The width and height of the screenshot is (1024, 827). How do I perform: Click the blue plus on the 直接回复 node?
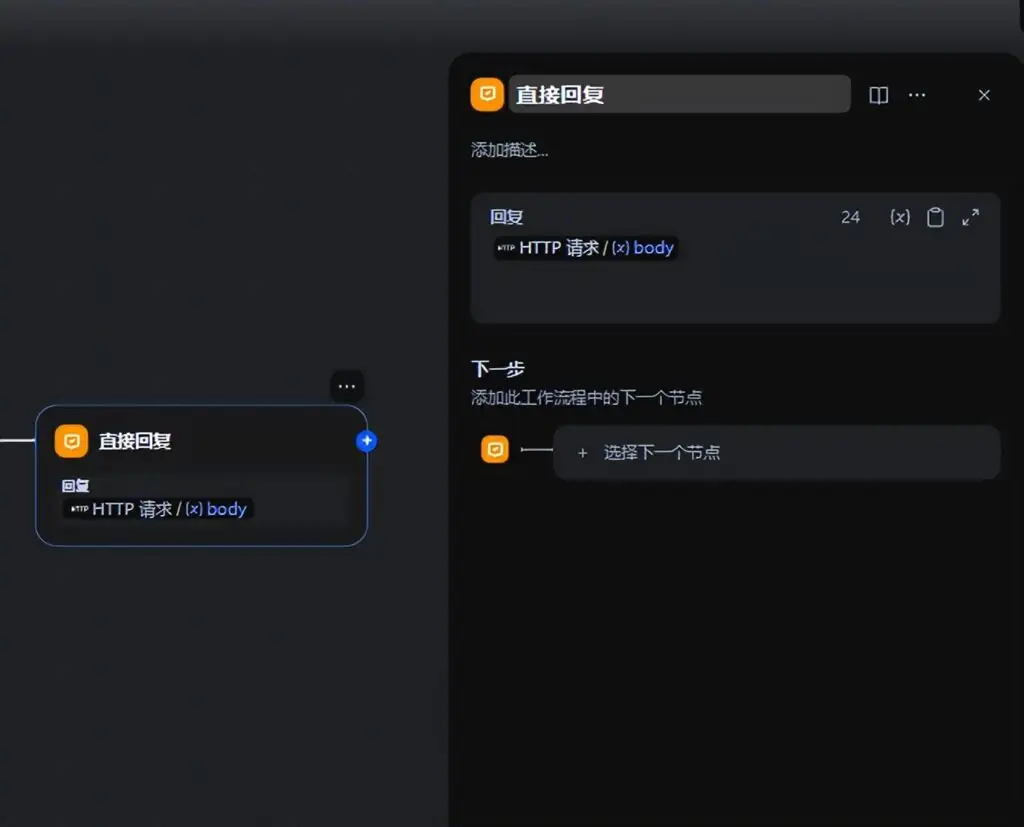[x=367, y=440]
